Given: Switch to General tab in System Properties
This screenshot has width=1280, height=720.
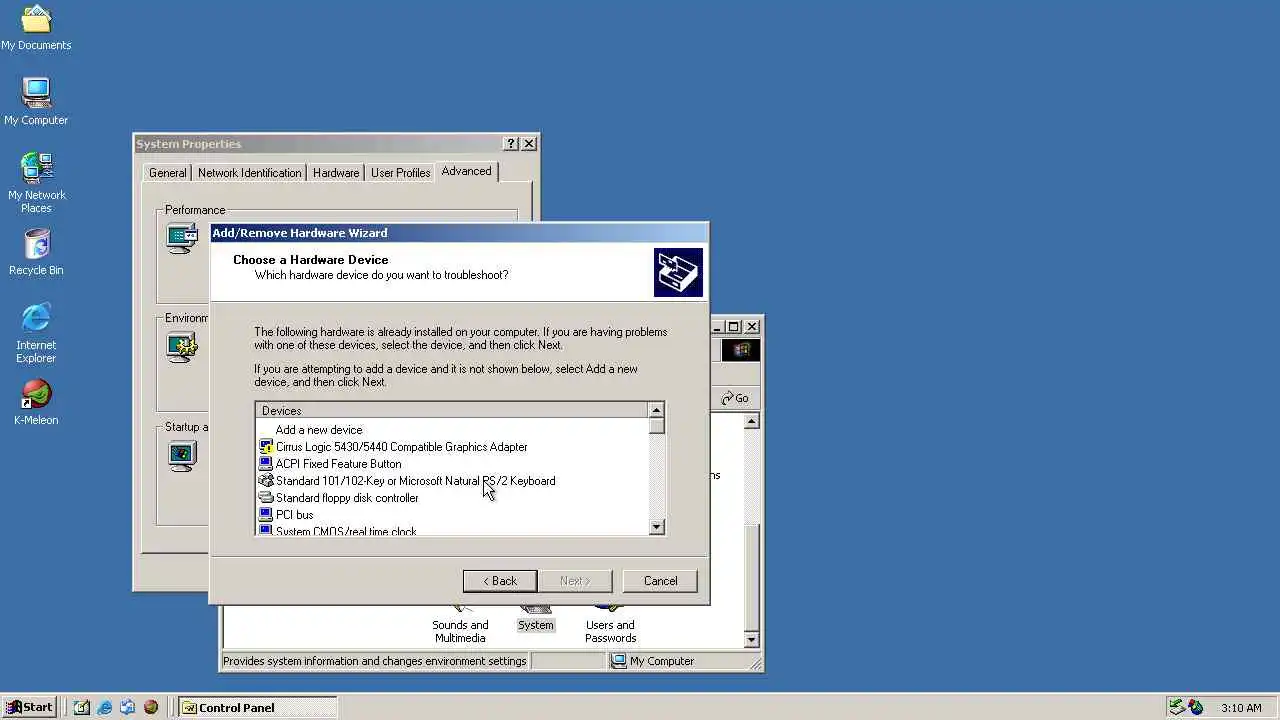Looking at the screenshot, I should pyautogui.click(x=167, y=173).
